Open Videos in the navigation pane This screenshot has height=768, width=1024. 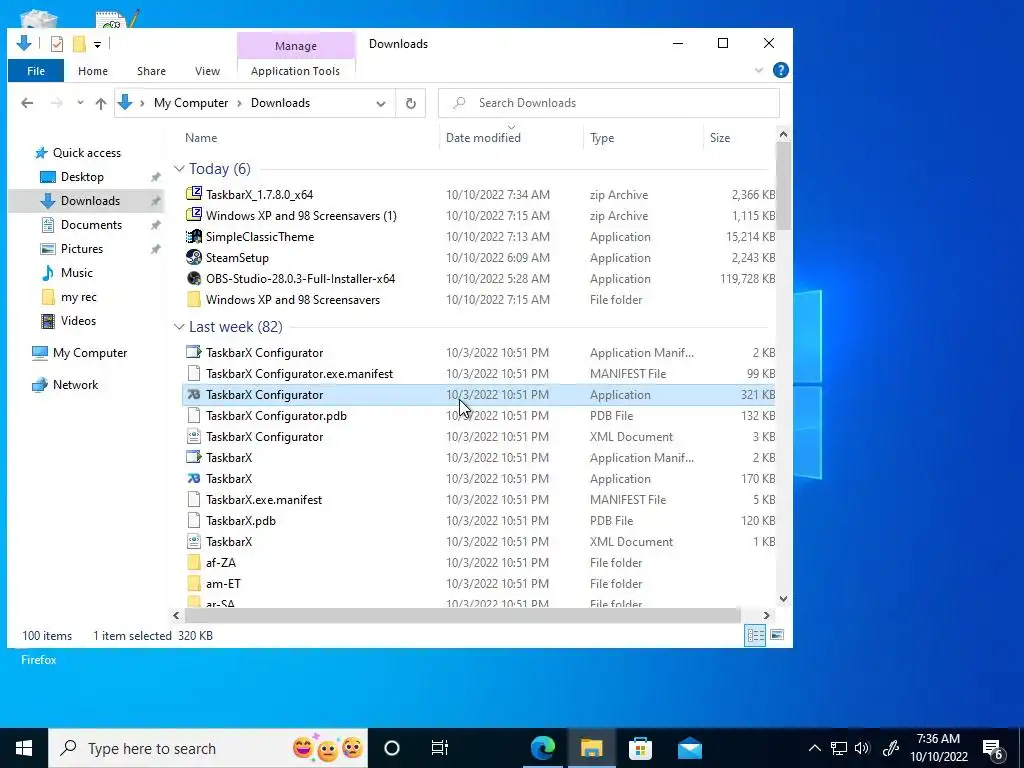(x=78, y=321)
